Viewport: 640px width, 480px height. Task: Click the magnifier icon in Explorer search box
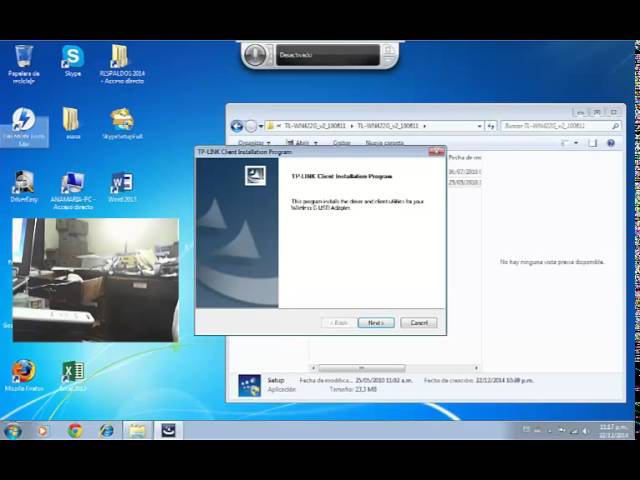[x=615, y=126]
